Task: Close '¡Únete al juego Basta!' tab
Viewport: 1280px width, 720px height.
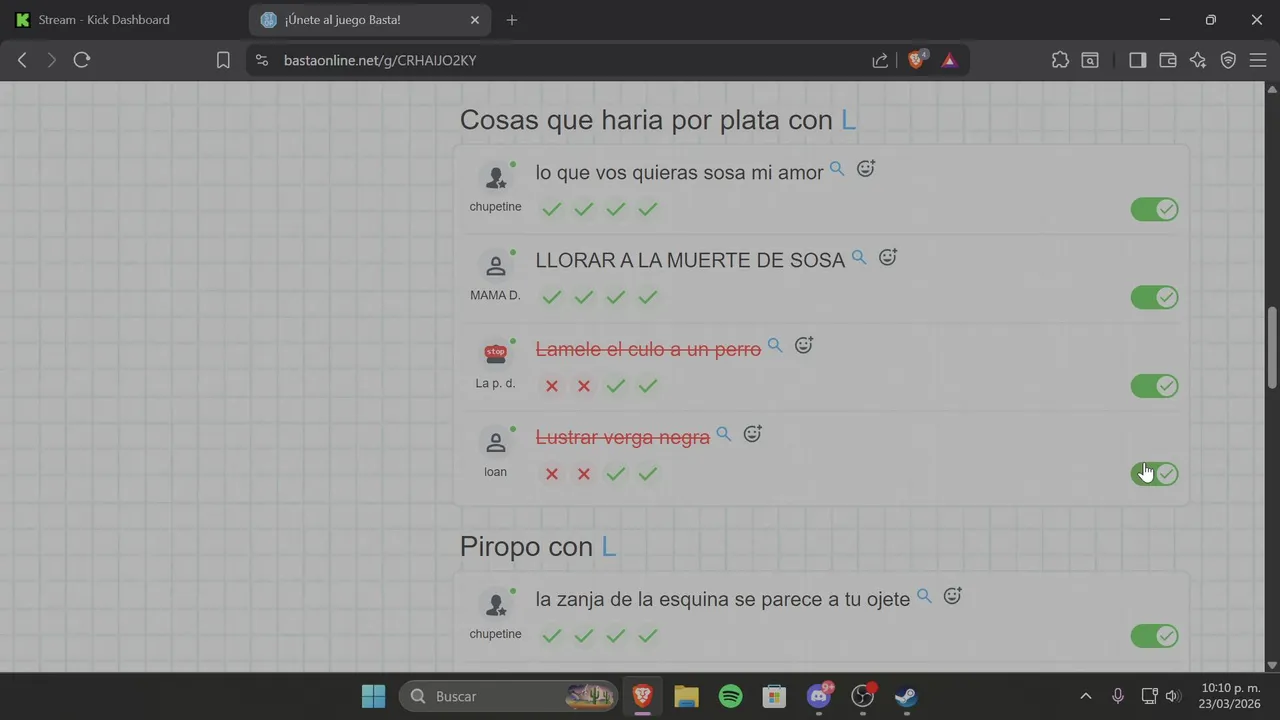Action: point(475,20)
